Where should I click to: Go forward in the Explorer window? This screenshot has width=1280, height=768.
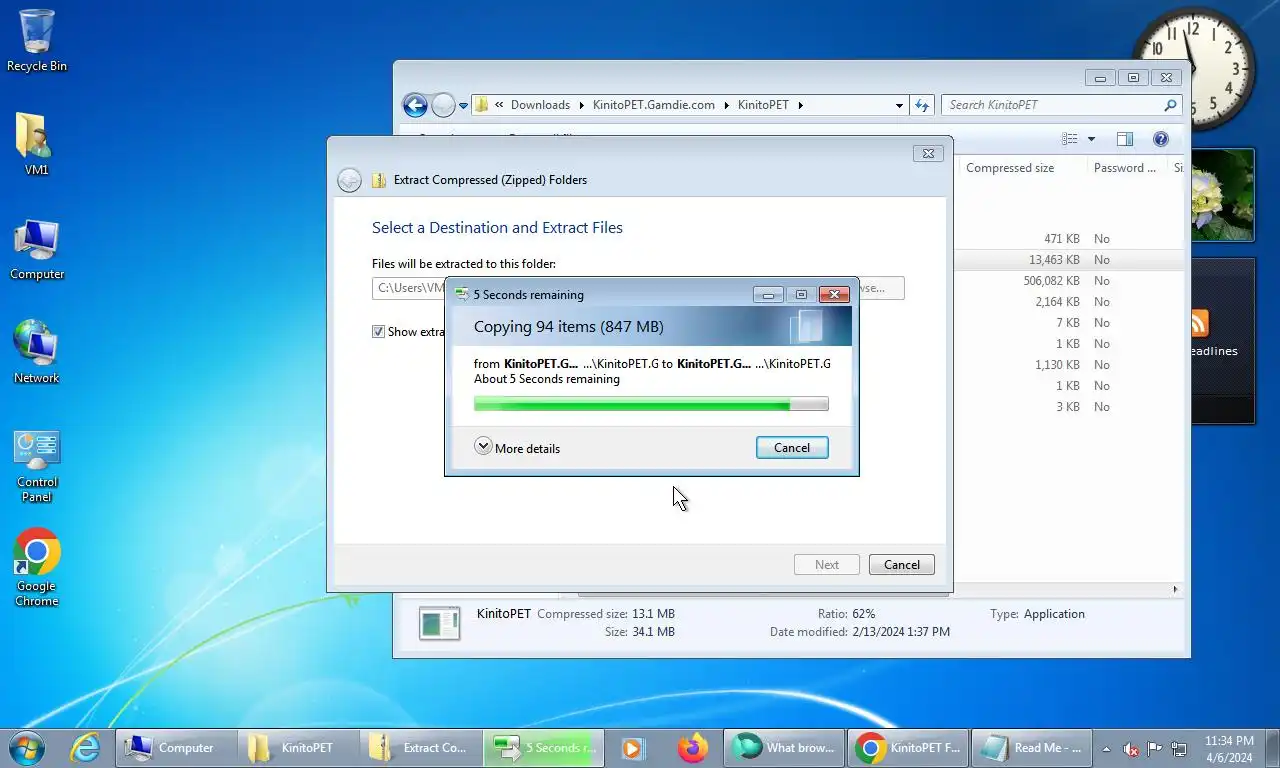coord(443,105)
